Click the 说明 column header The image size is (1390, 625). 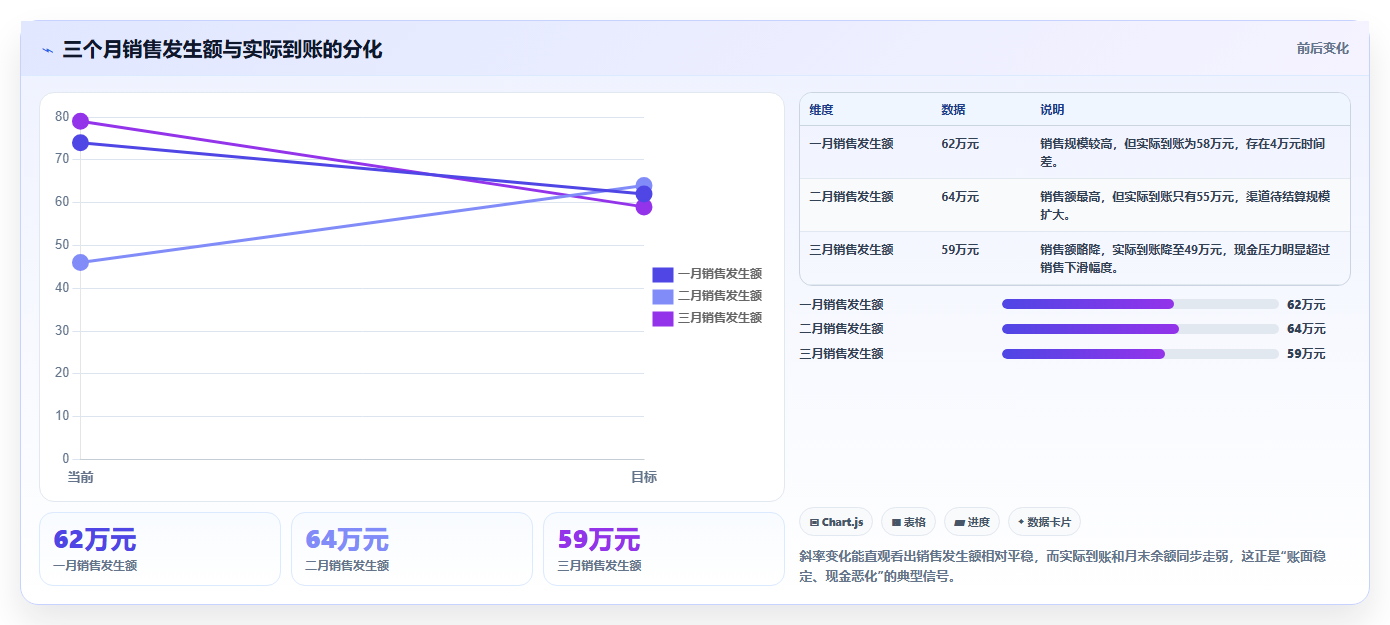point(1052,110)
